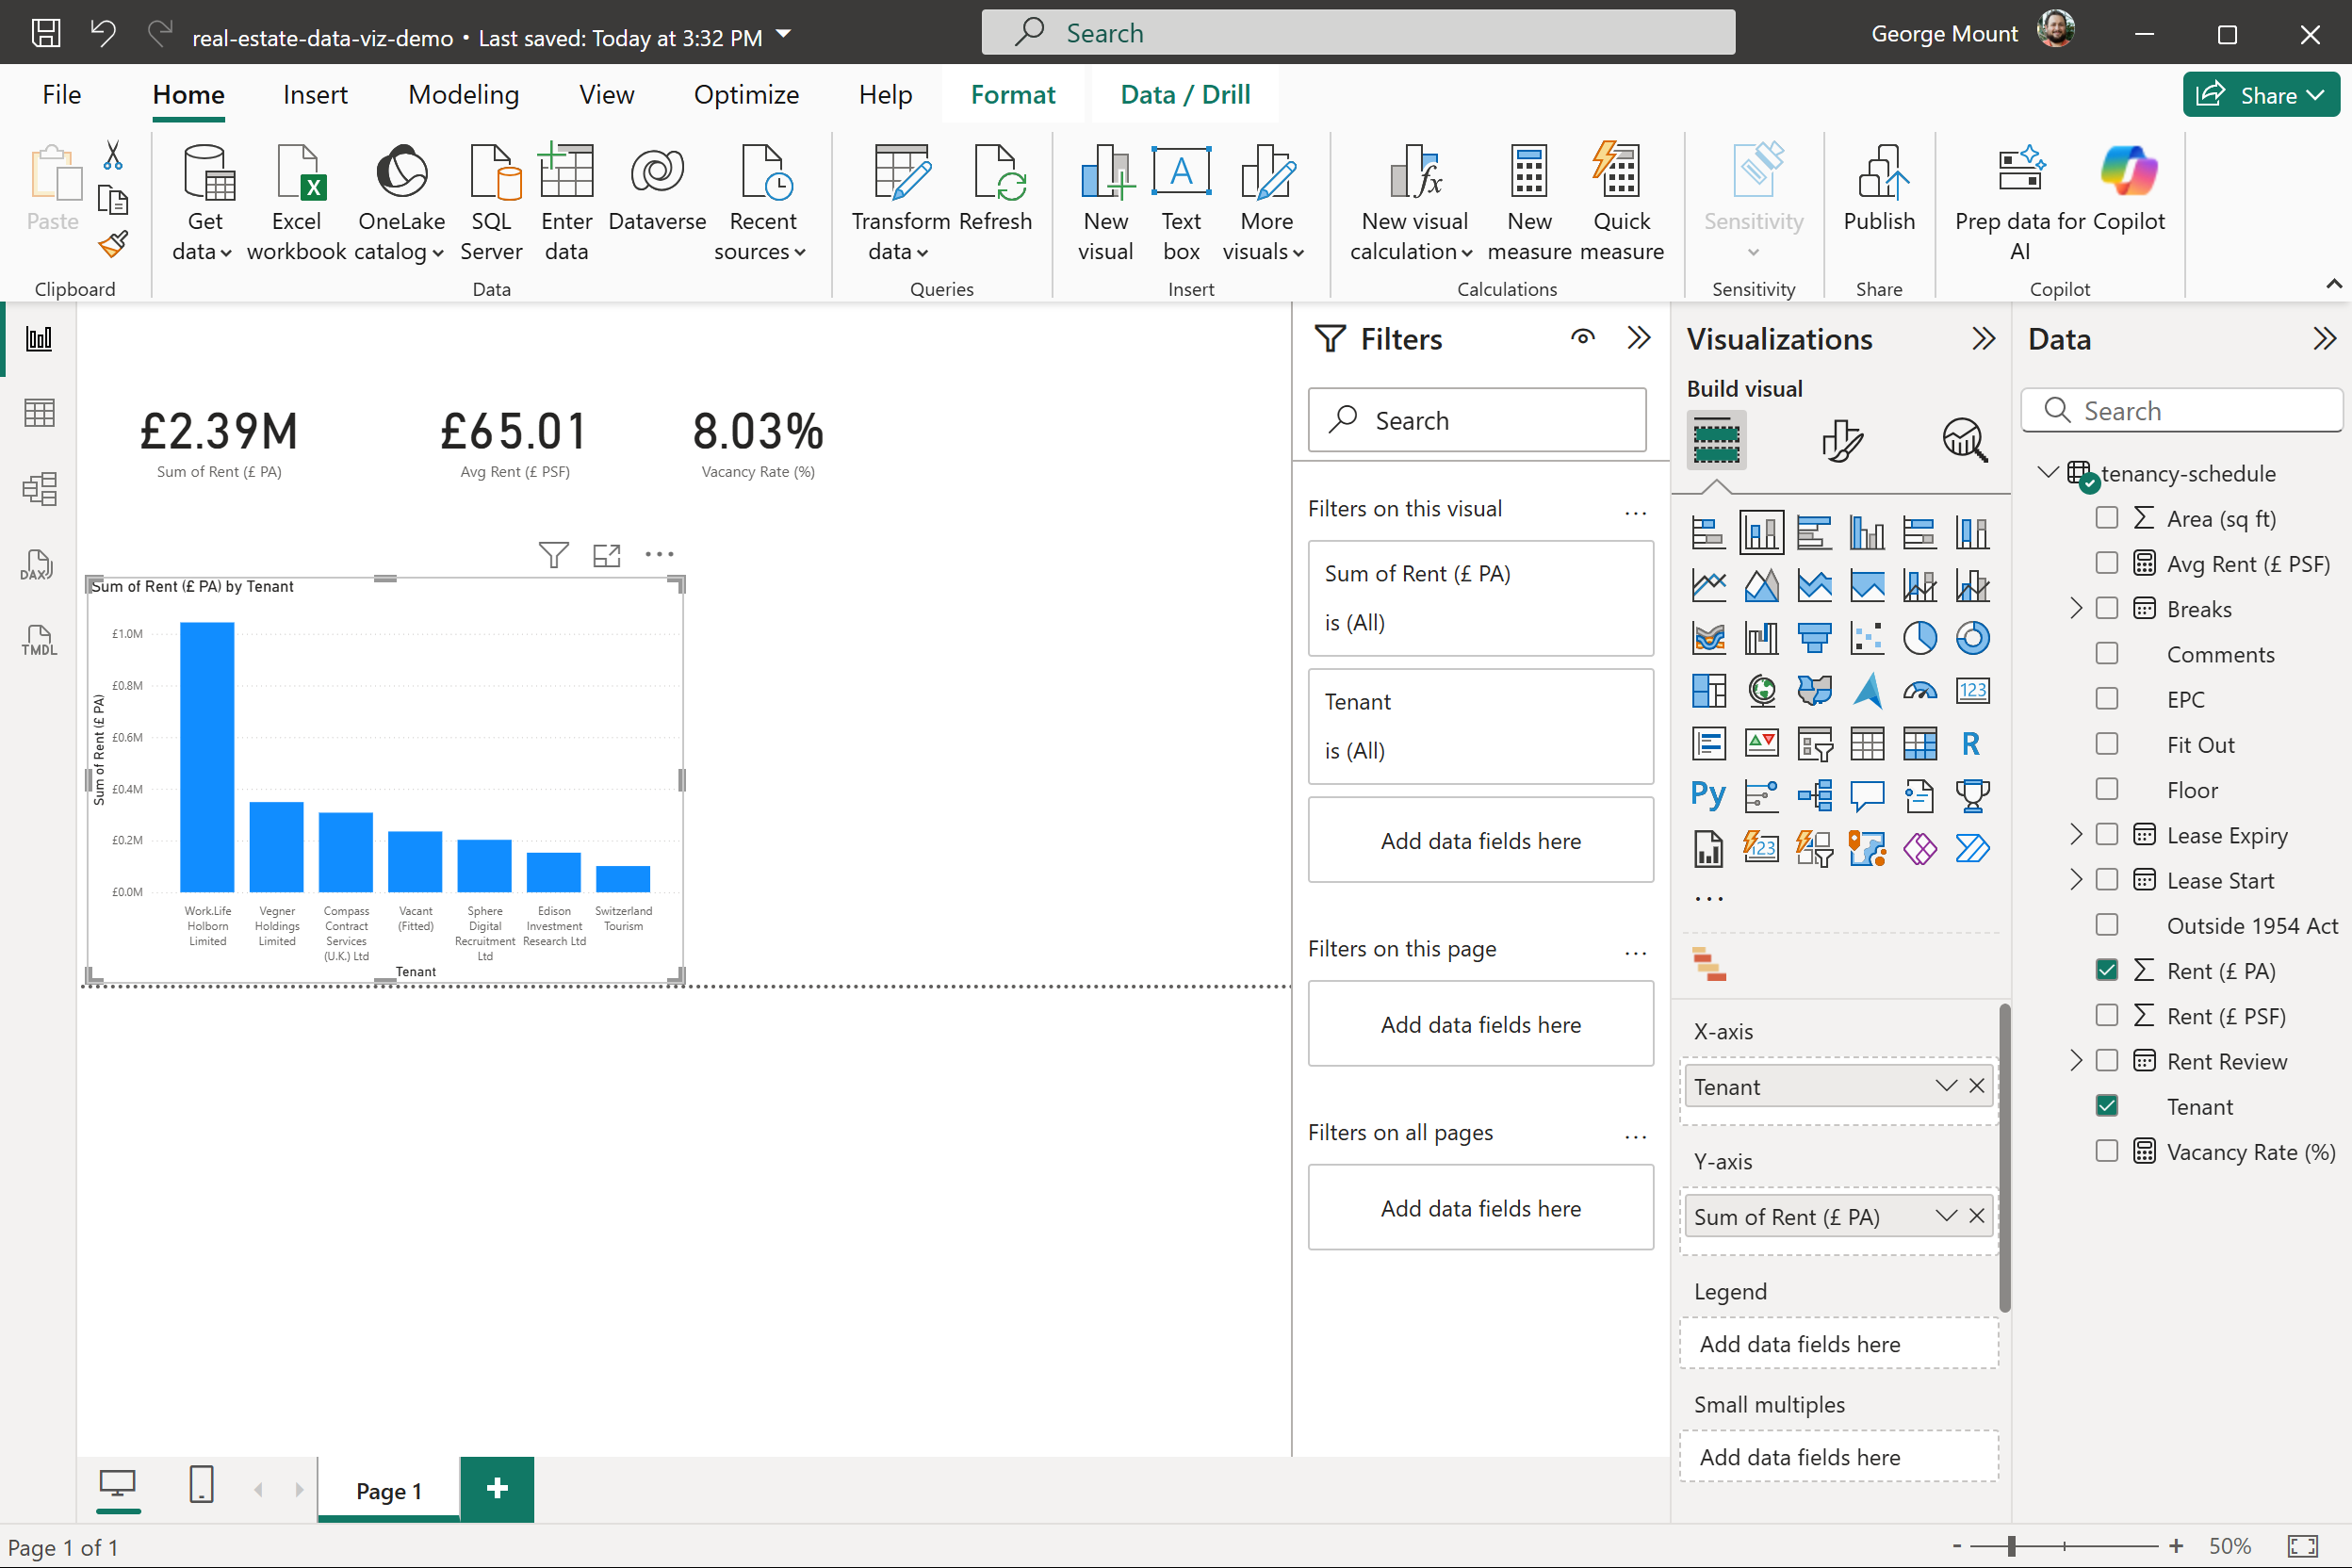This screenshot has width=2352, height=1568.
Task: Select the donut chart visualization icon
Action: pos(1972,638)
